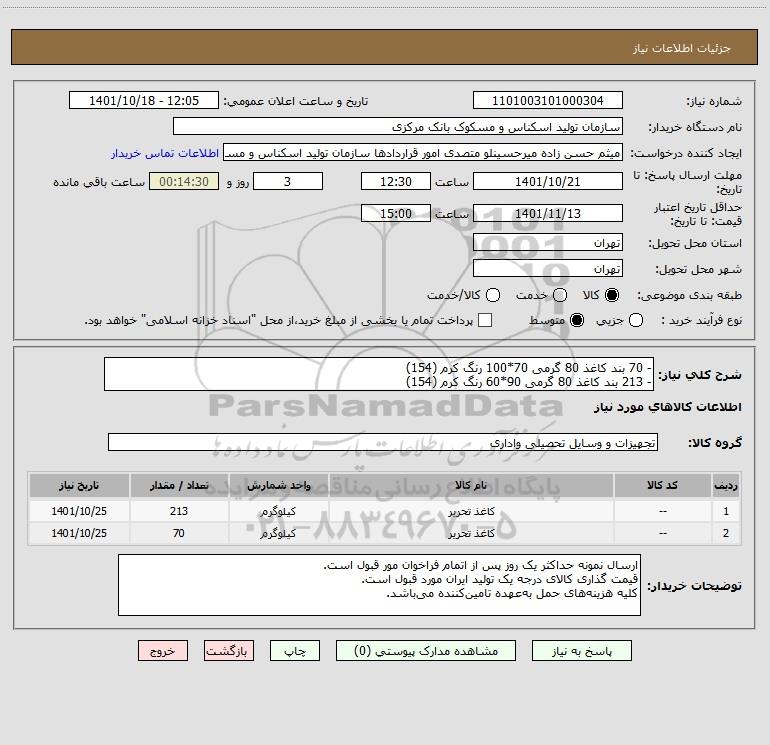Select جزیی purchase process type

tap(636, 320)
